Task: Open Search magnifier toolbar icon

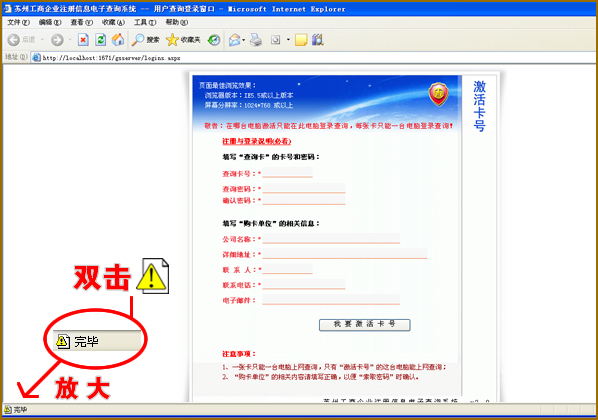Action: (138, 40)
